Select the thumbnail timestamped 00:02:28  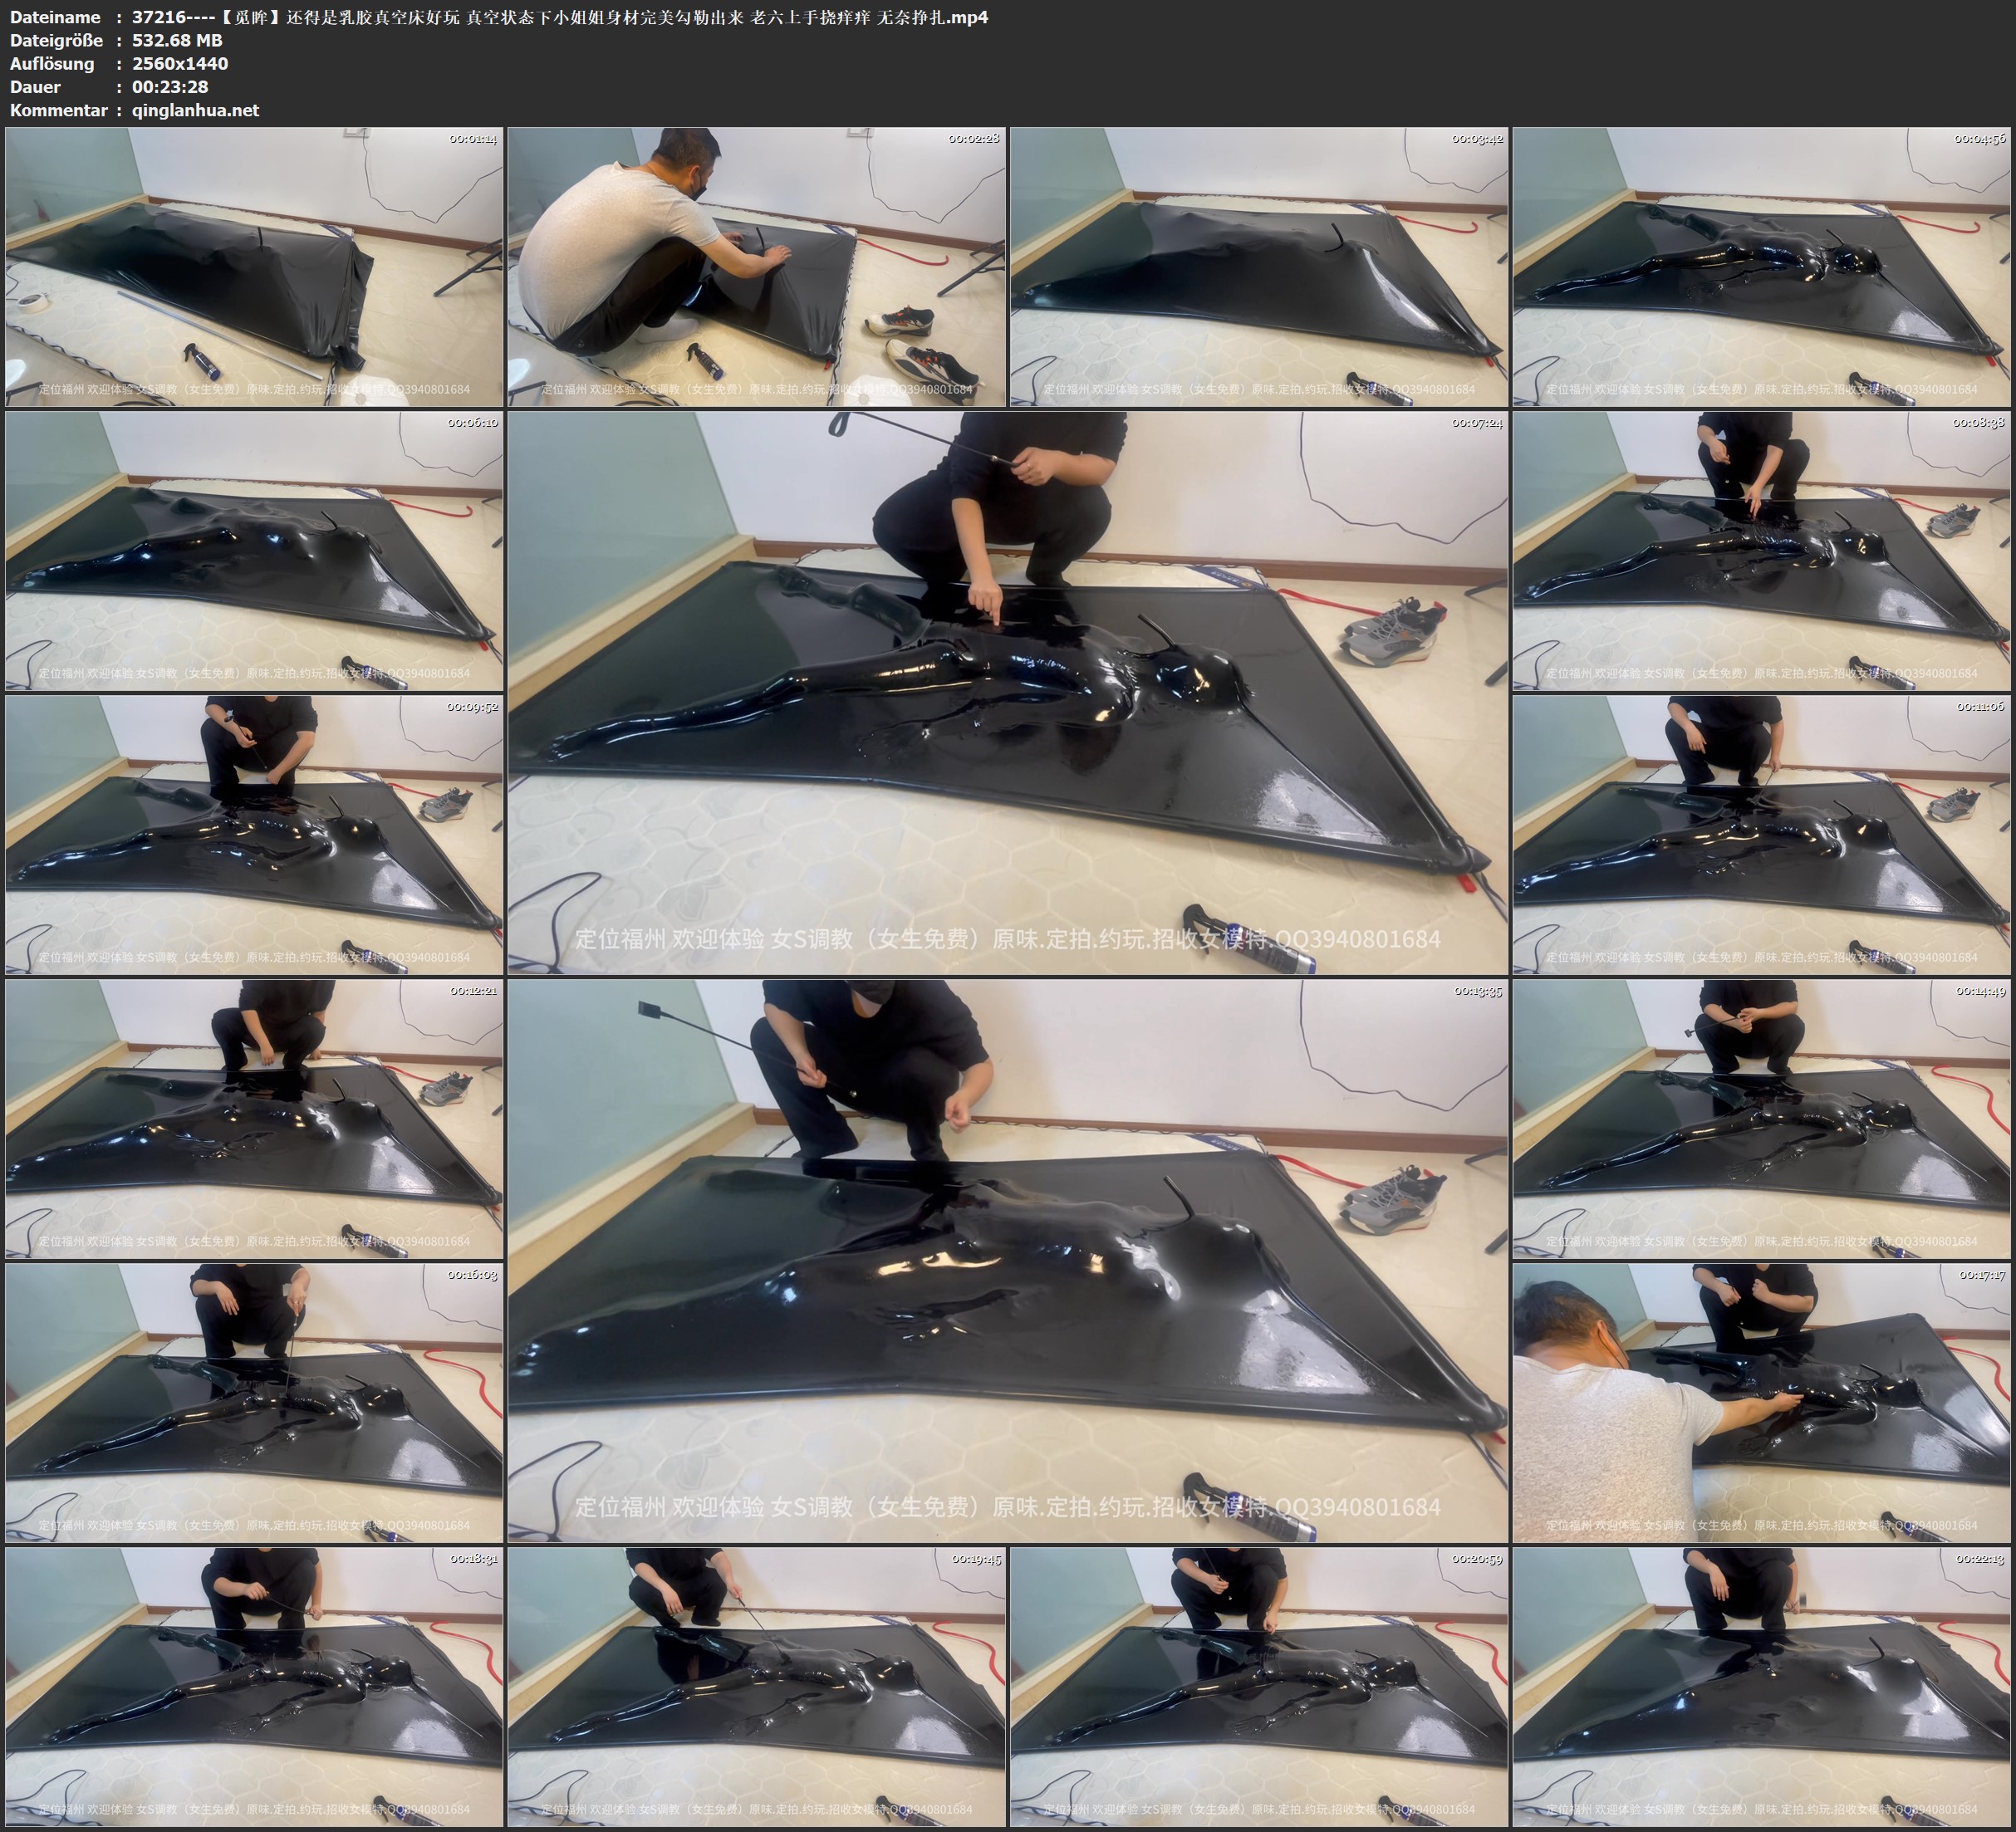click(756, 267)
